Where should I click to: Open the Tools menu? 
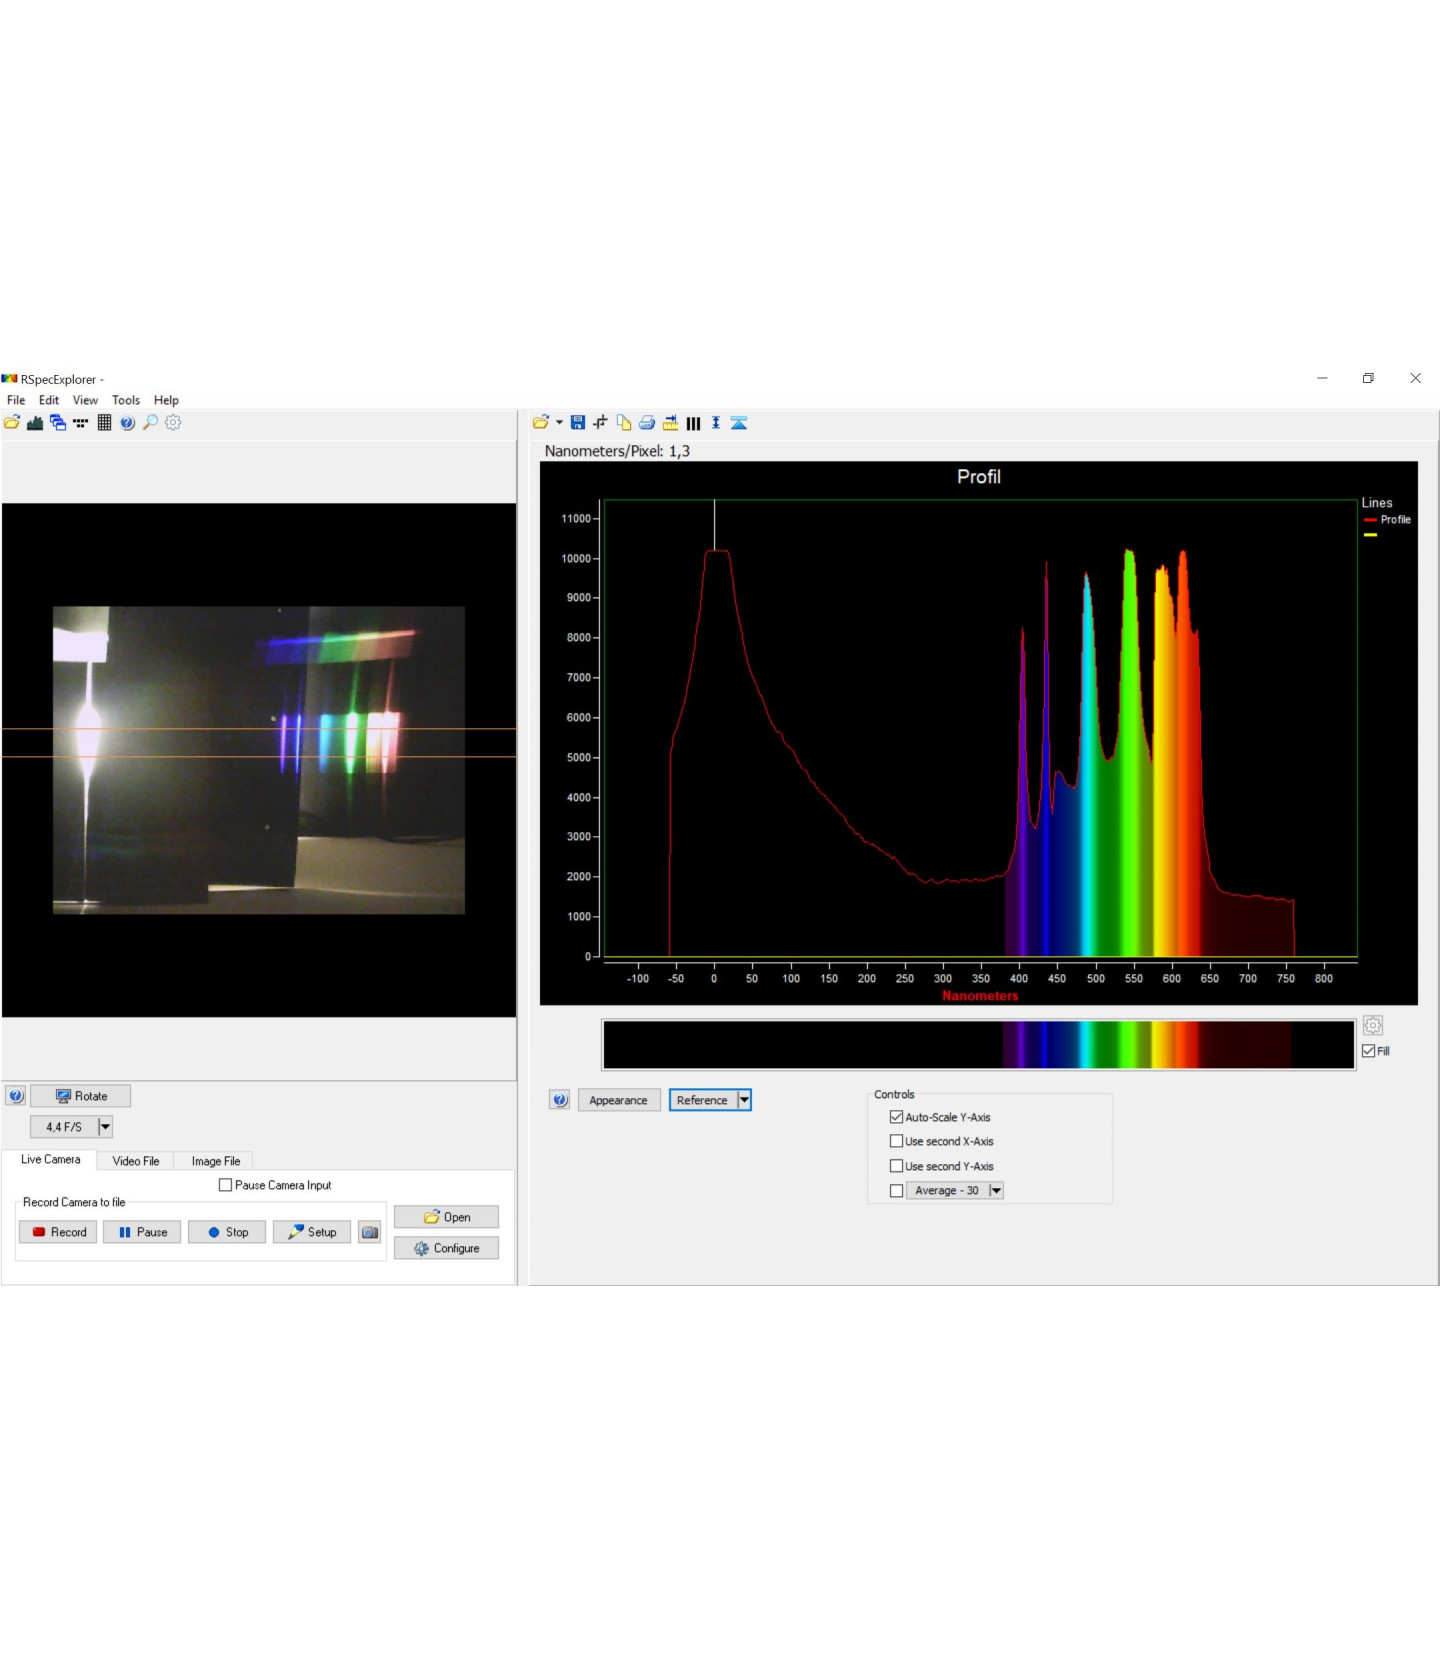point(126,400)
